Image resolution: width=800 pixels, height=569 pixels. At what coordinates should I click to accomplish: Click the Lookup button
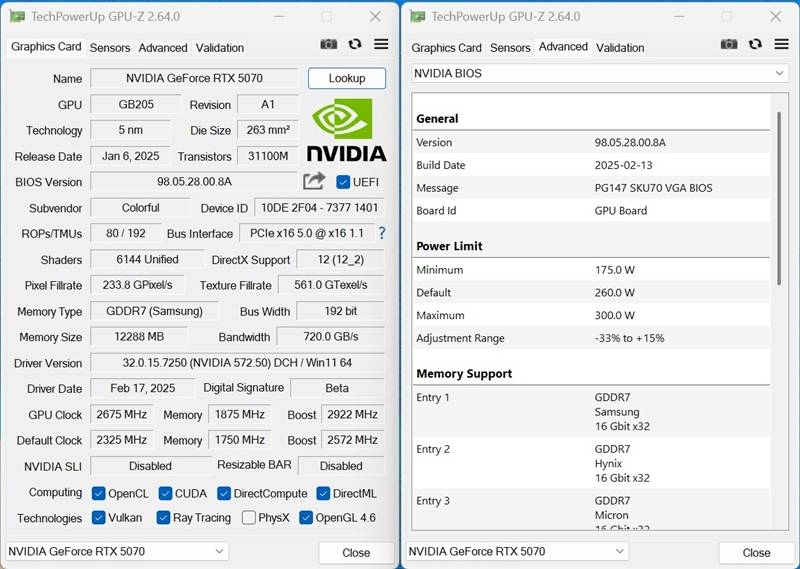(347, 78)
